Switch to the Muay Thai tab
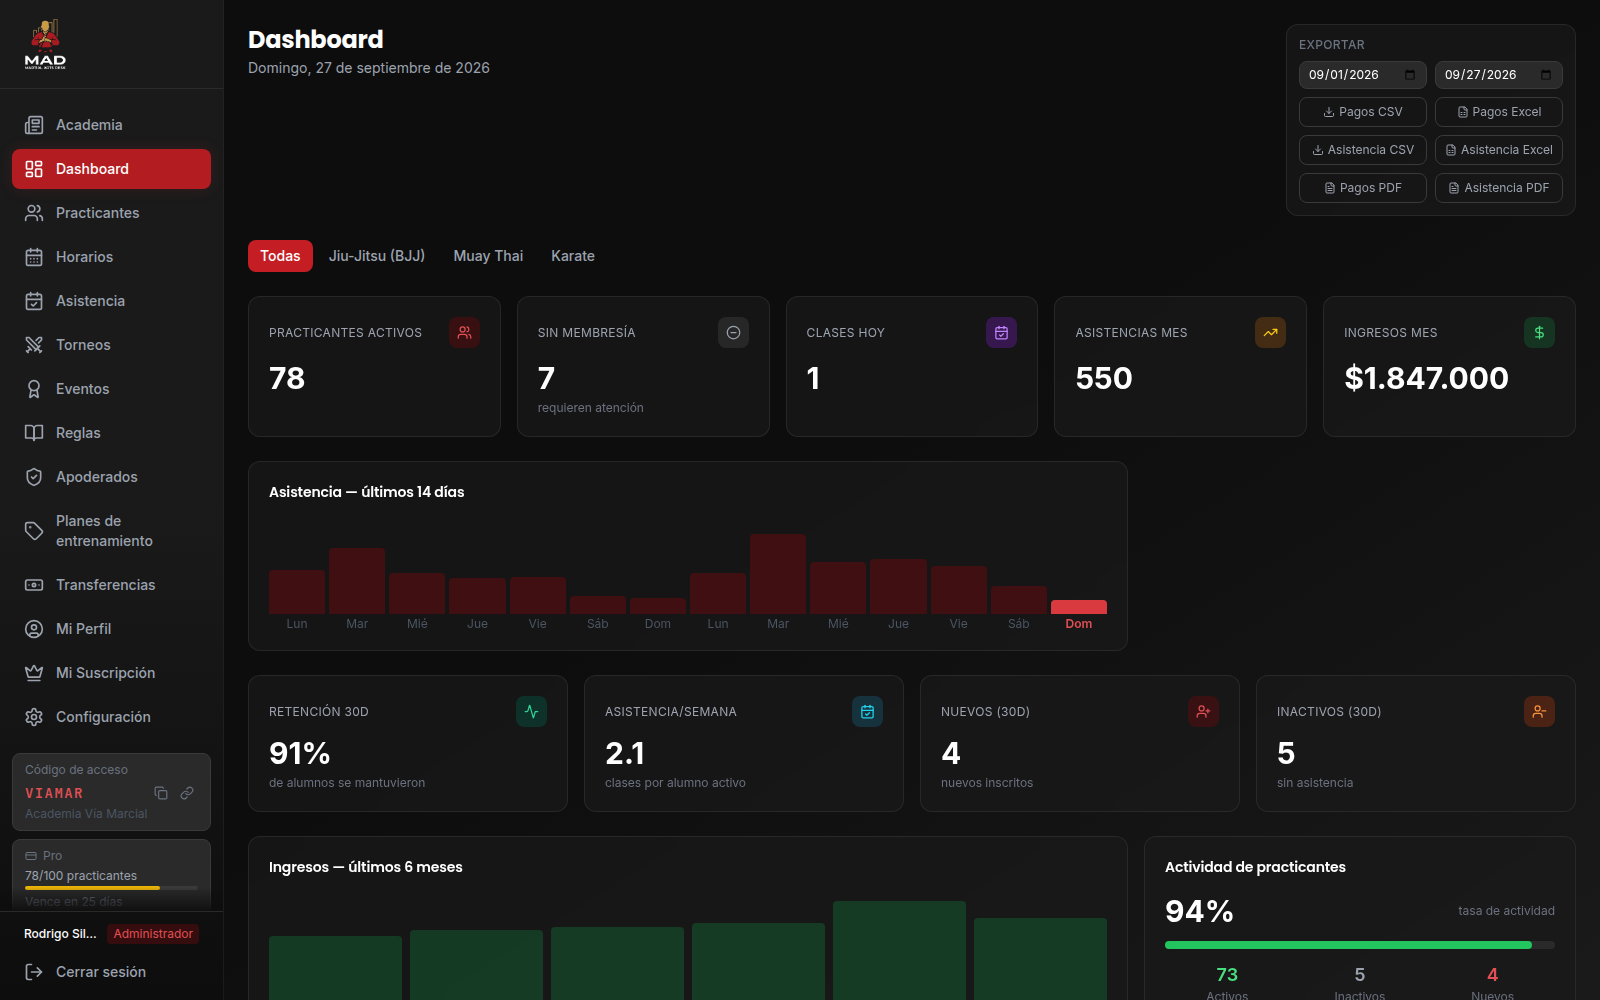Viewport: 1600px width, 1000px height. pos(488,256)
